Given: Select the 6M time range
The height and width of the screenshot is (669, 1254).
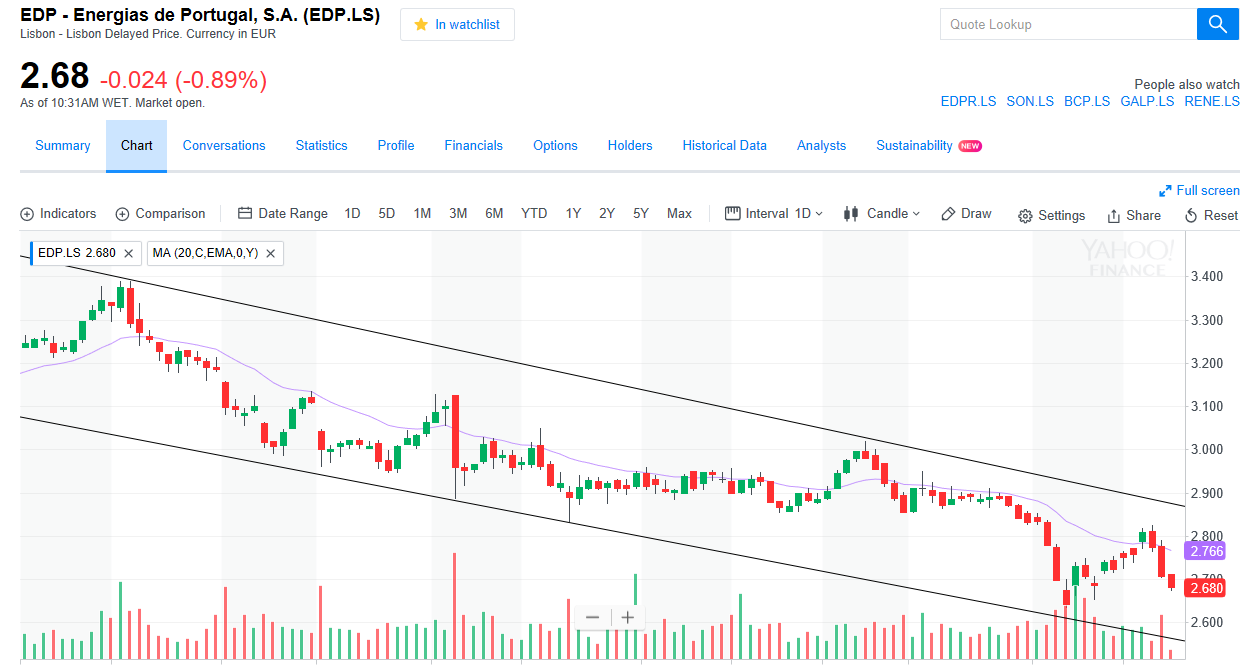Looking at the screenshot, I should tap(494, 214).
